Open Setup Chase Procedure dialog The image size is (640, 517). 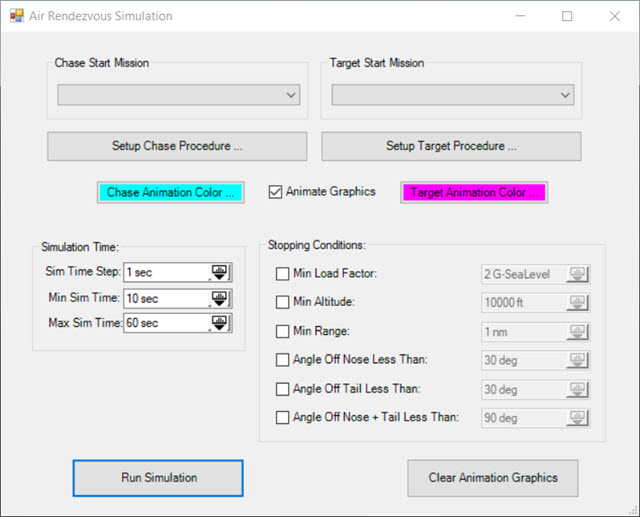(177, 146)
